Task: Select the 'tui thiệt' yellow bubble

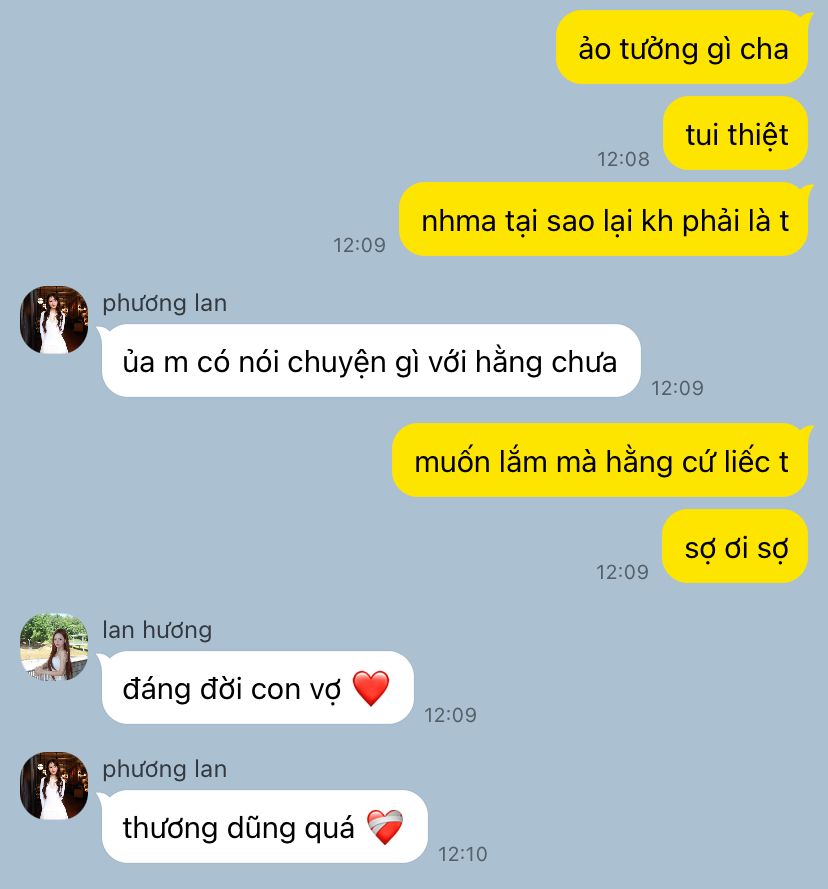Action: (x=736, y=134)
